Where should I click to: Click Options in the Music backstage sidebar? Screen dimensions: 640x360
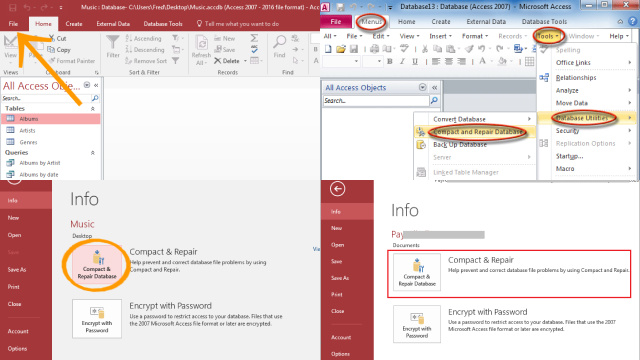[17, 349]
